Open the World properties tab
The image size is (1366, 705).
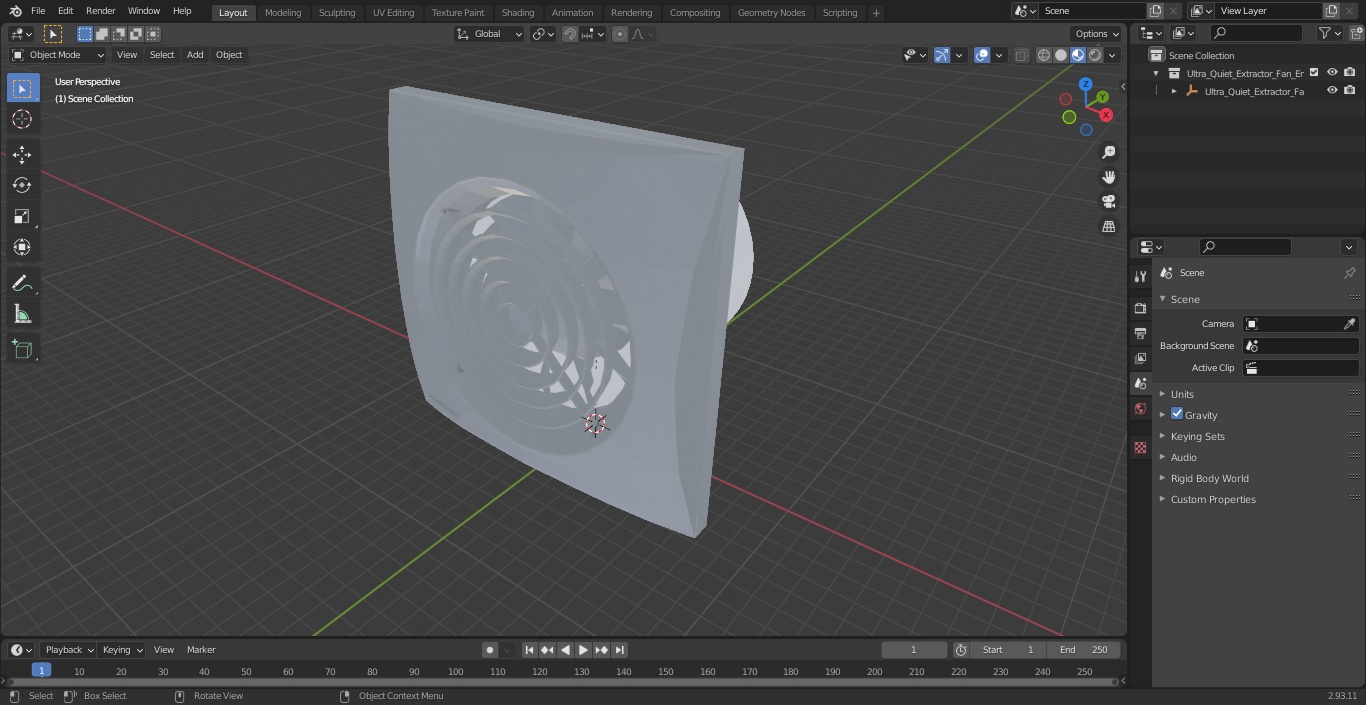click(1140, 409)
